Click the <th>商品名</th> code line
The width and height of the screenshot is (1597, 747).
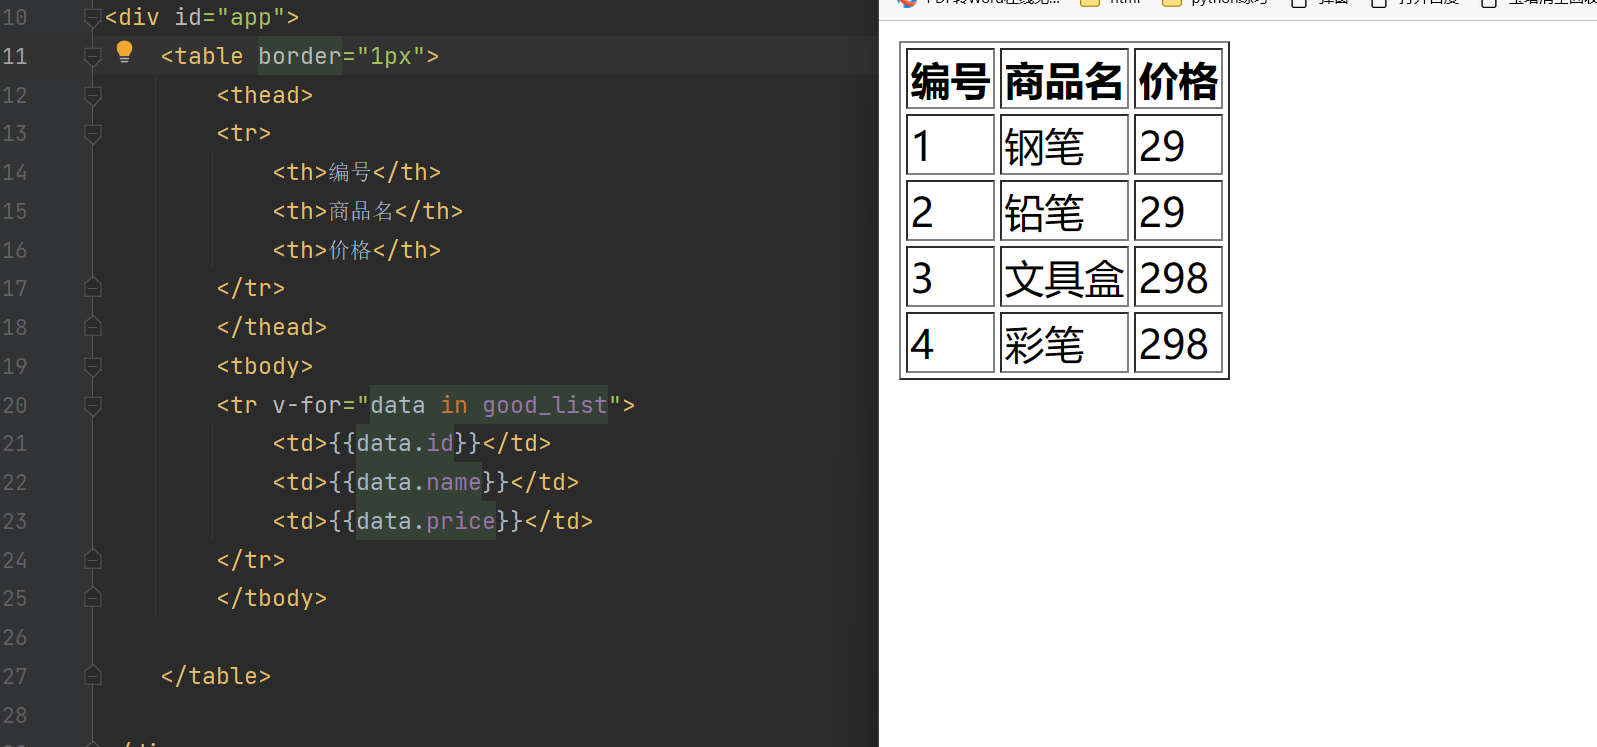click(x=368, y=211)
